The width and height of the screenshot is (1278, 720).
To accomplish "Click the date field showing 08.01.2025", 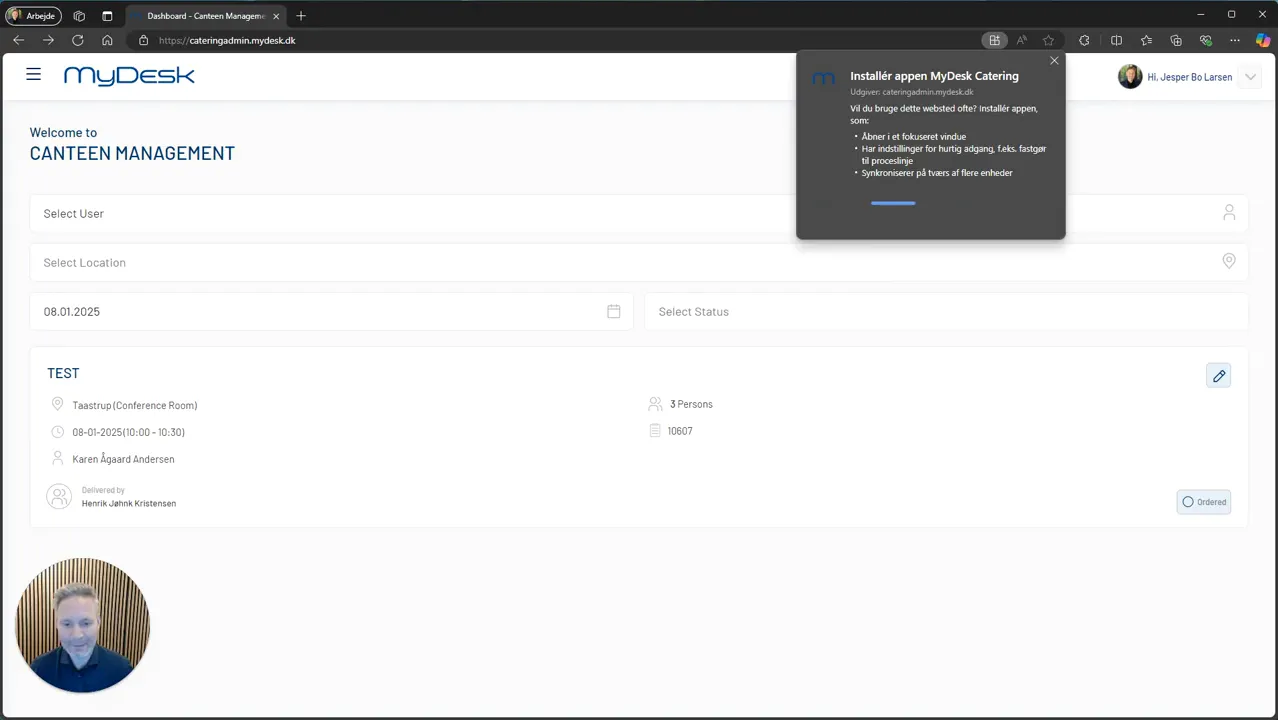I will (x=331, y=312).
